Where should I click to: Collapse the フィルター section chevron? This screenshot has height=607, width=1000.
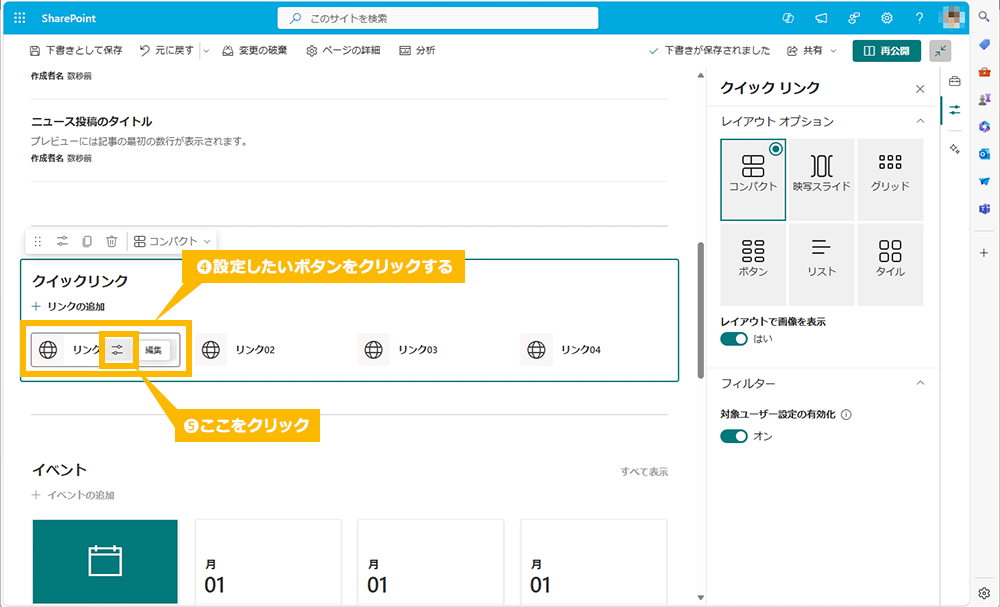(920, 383)
